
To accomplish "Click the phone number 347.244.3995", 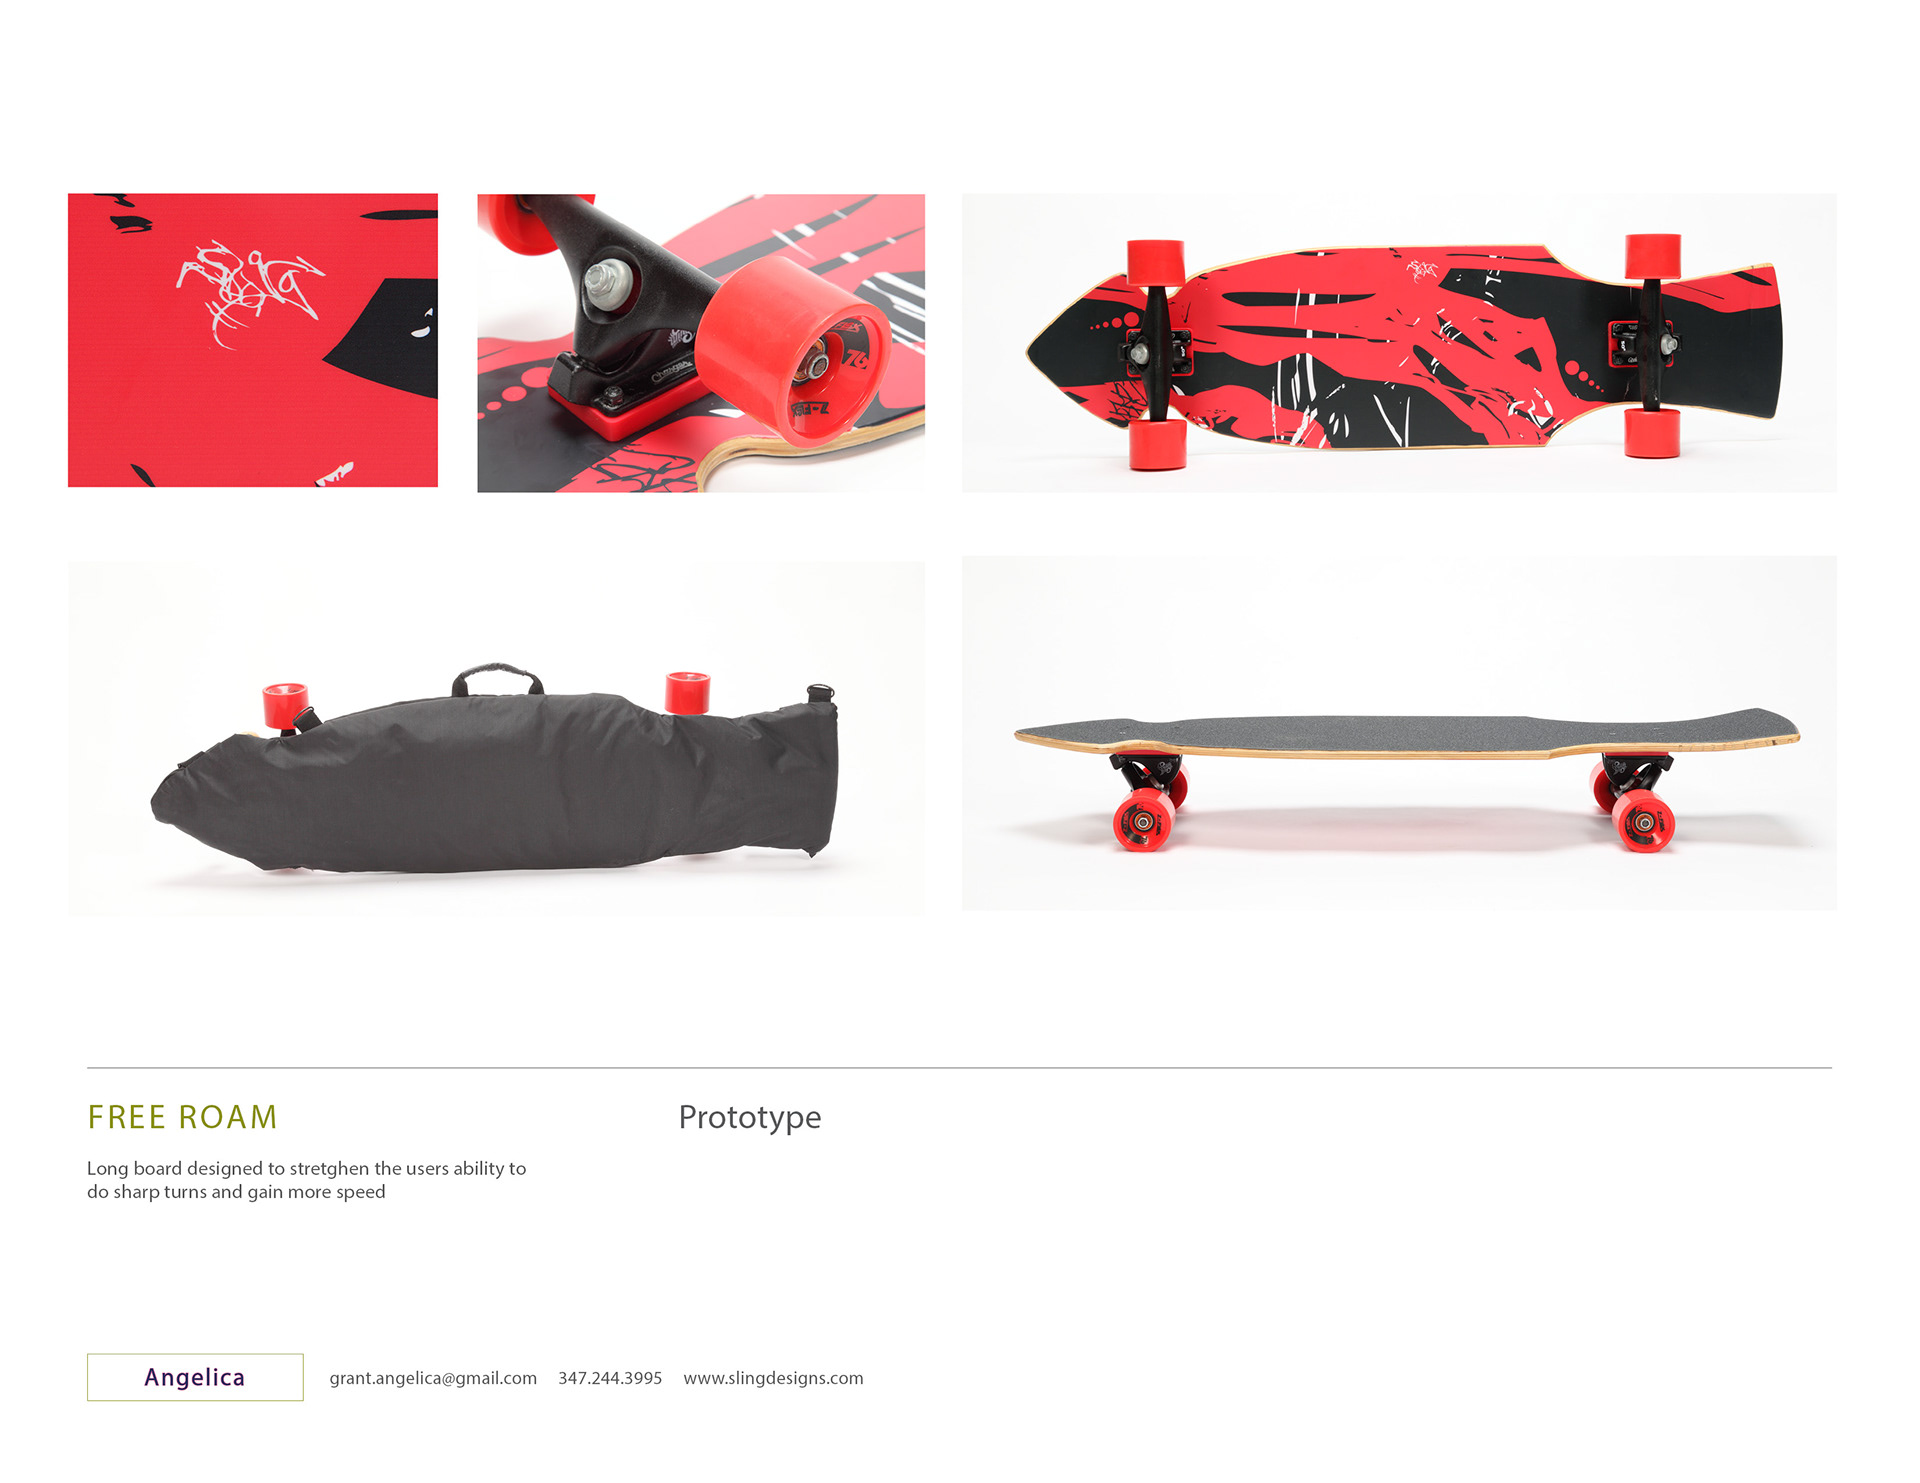I will pyautogui.click(x=610, y=1378).
